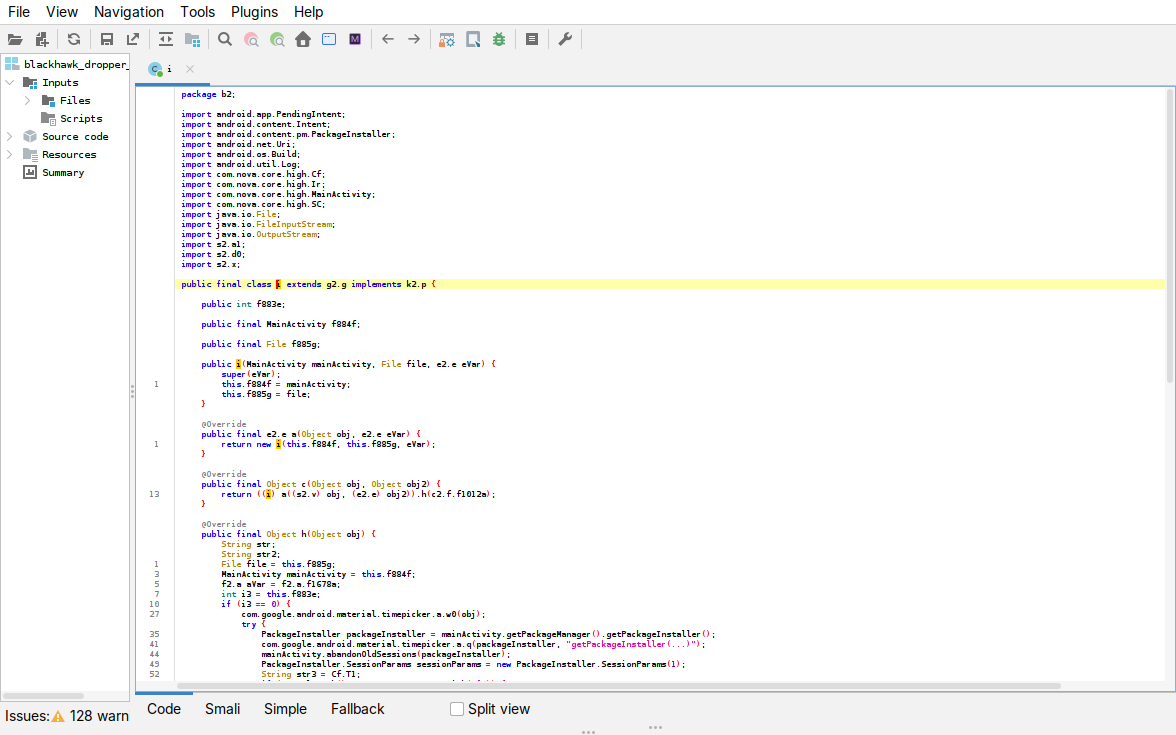Expand the Resources tree node

pyautogui.click(x=10, y=154)
